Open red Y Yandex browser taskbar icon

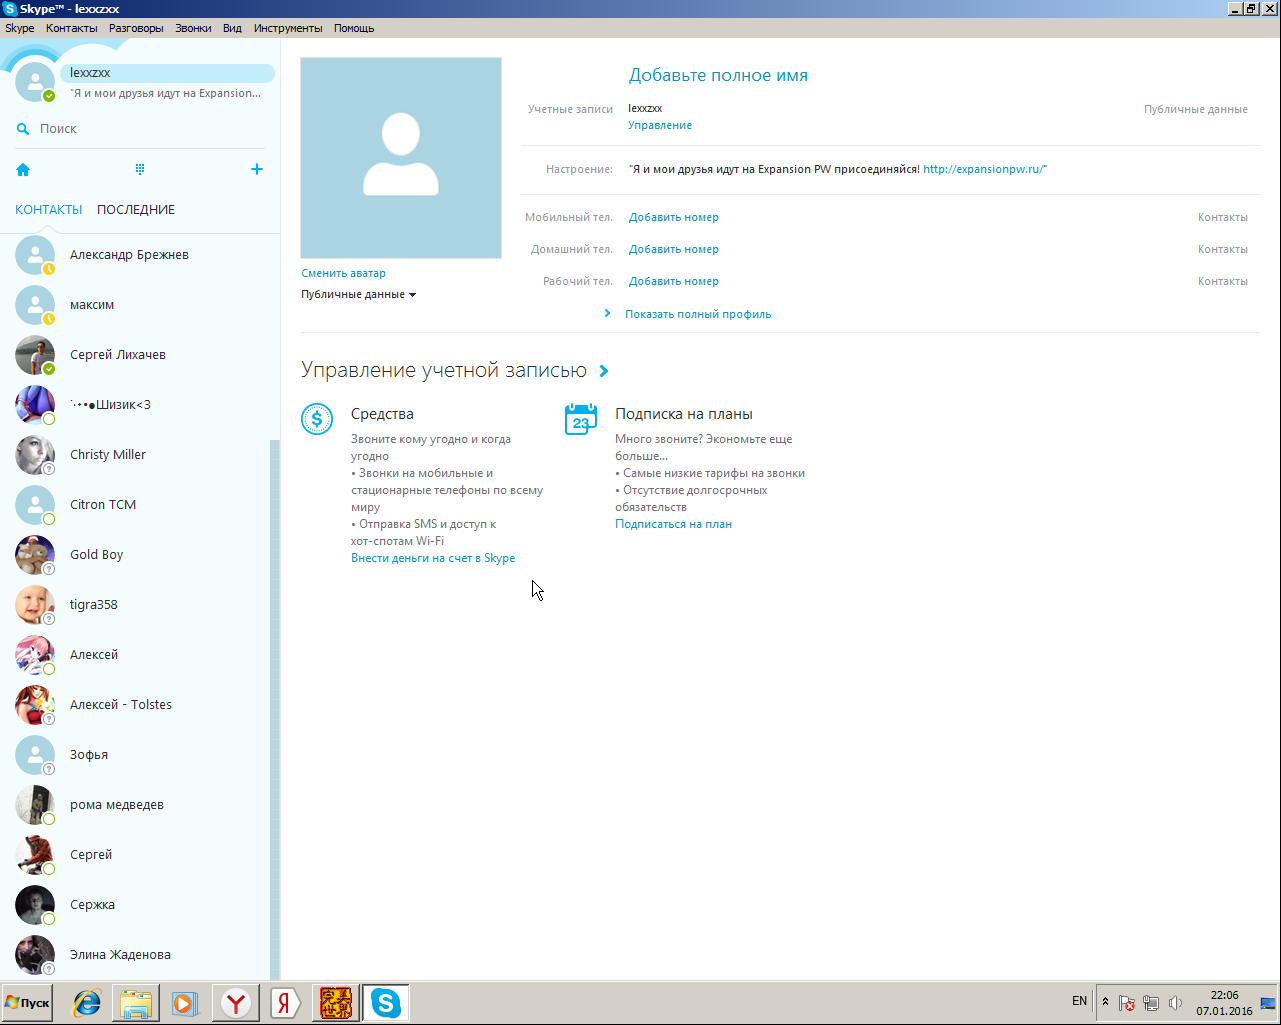coord(235,1003)
